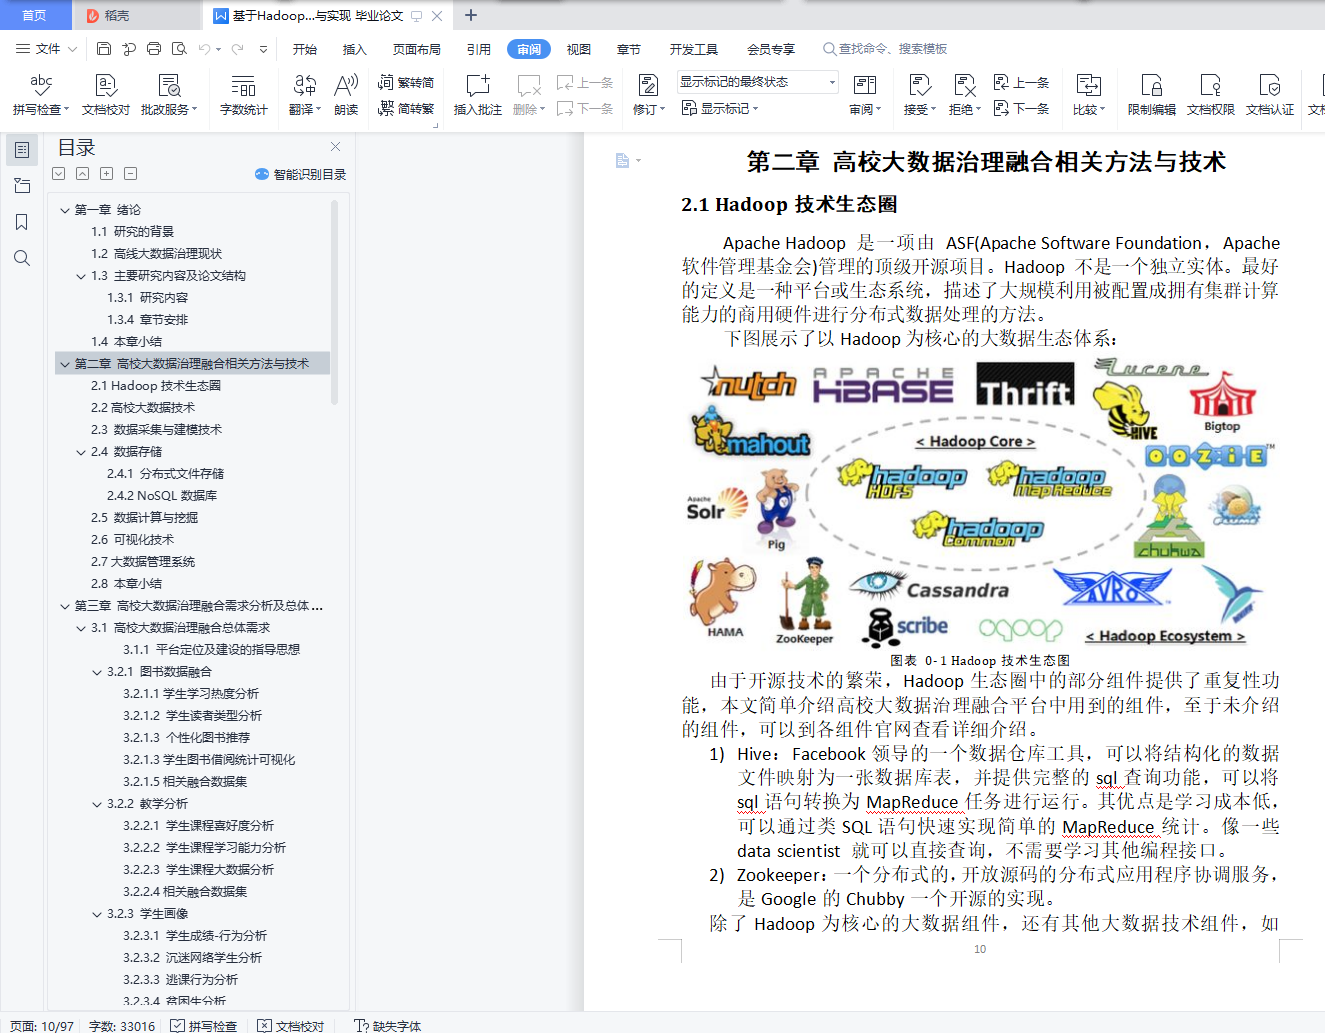The width and height of the screenshot is (1325, 1033).
Task: Collapse 第一章 绪论 in outline
Action: (x=65, y=210)
